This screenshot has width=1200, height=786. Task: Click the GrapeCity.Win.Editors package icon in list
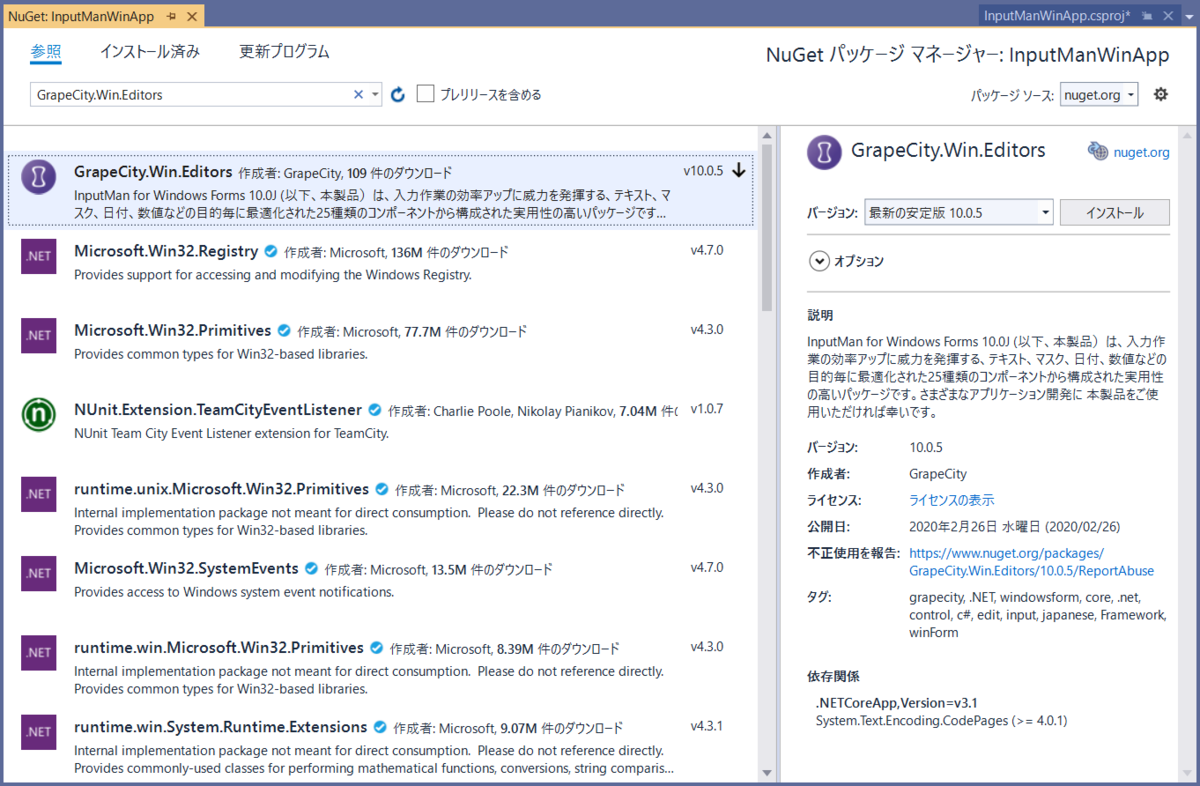tap(38, 177)
